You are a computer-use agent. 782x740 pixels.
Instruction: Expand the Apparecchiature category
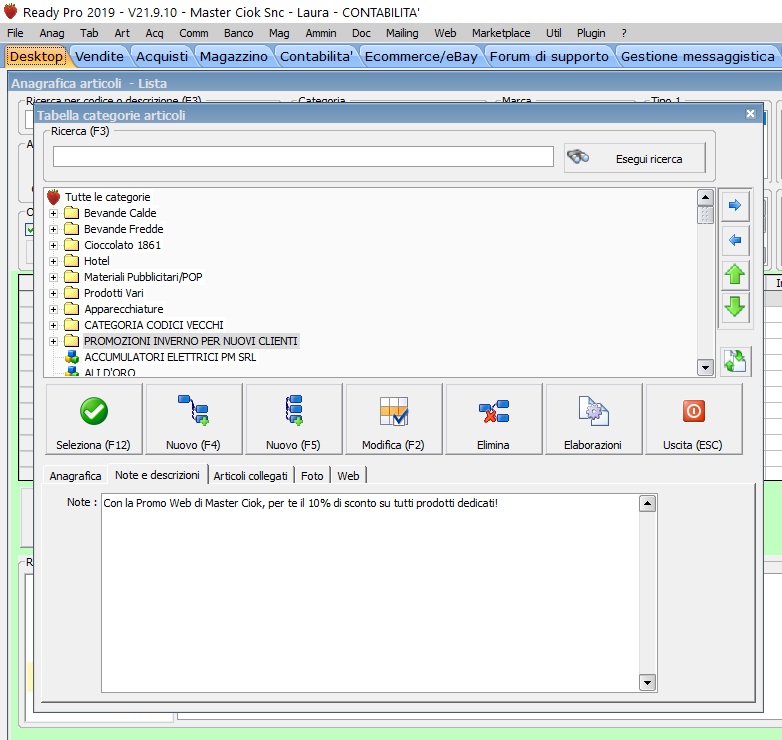pos(53,309)
